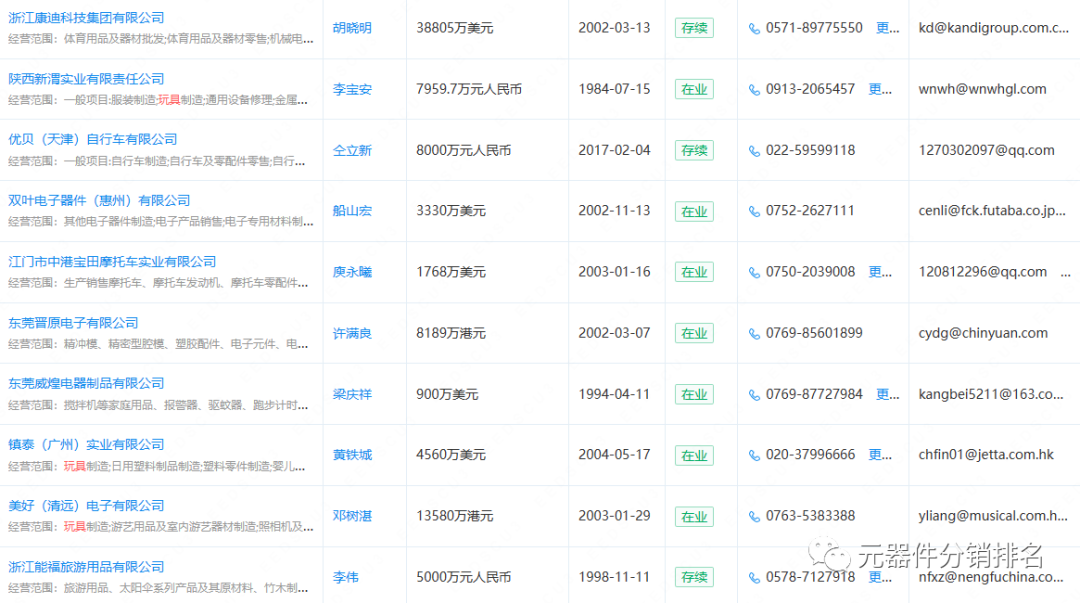Click the 存续 status tag in 仝立新 row
1080x603 pixels.
point(694,150)
